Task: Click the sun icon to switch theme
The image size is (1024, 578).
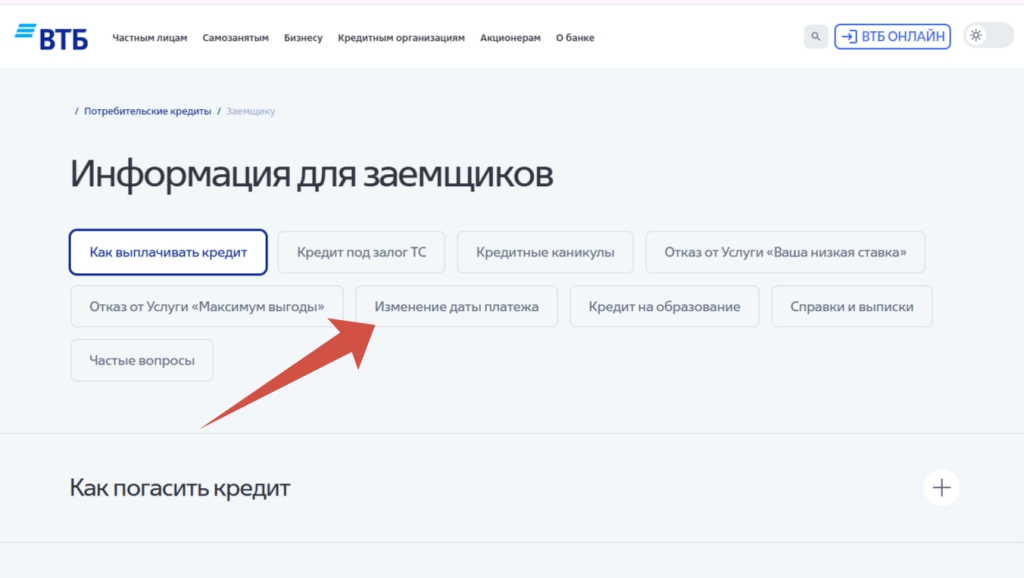Action: pos(975,35)
